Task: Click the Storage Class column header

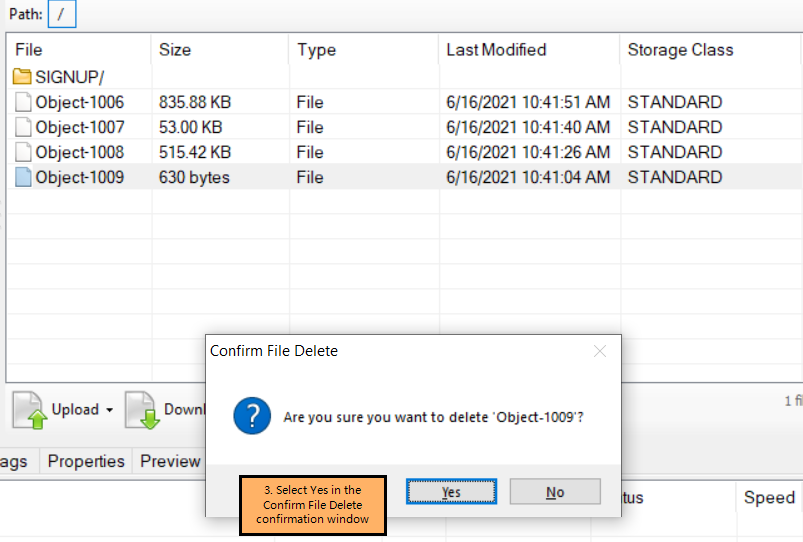Action: tap(680, 50)
